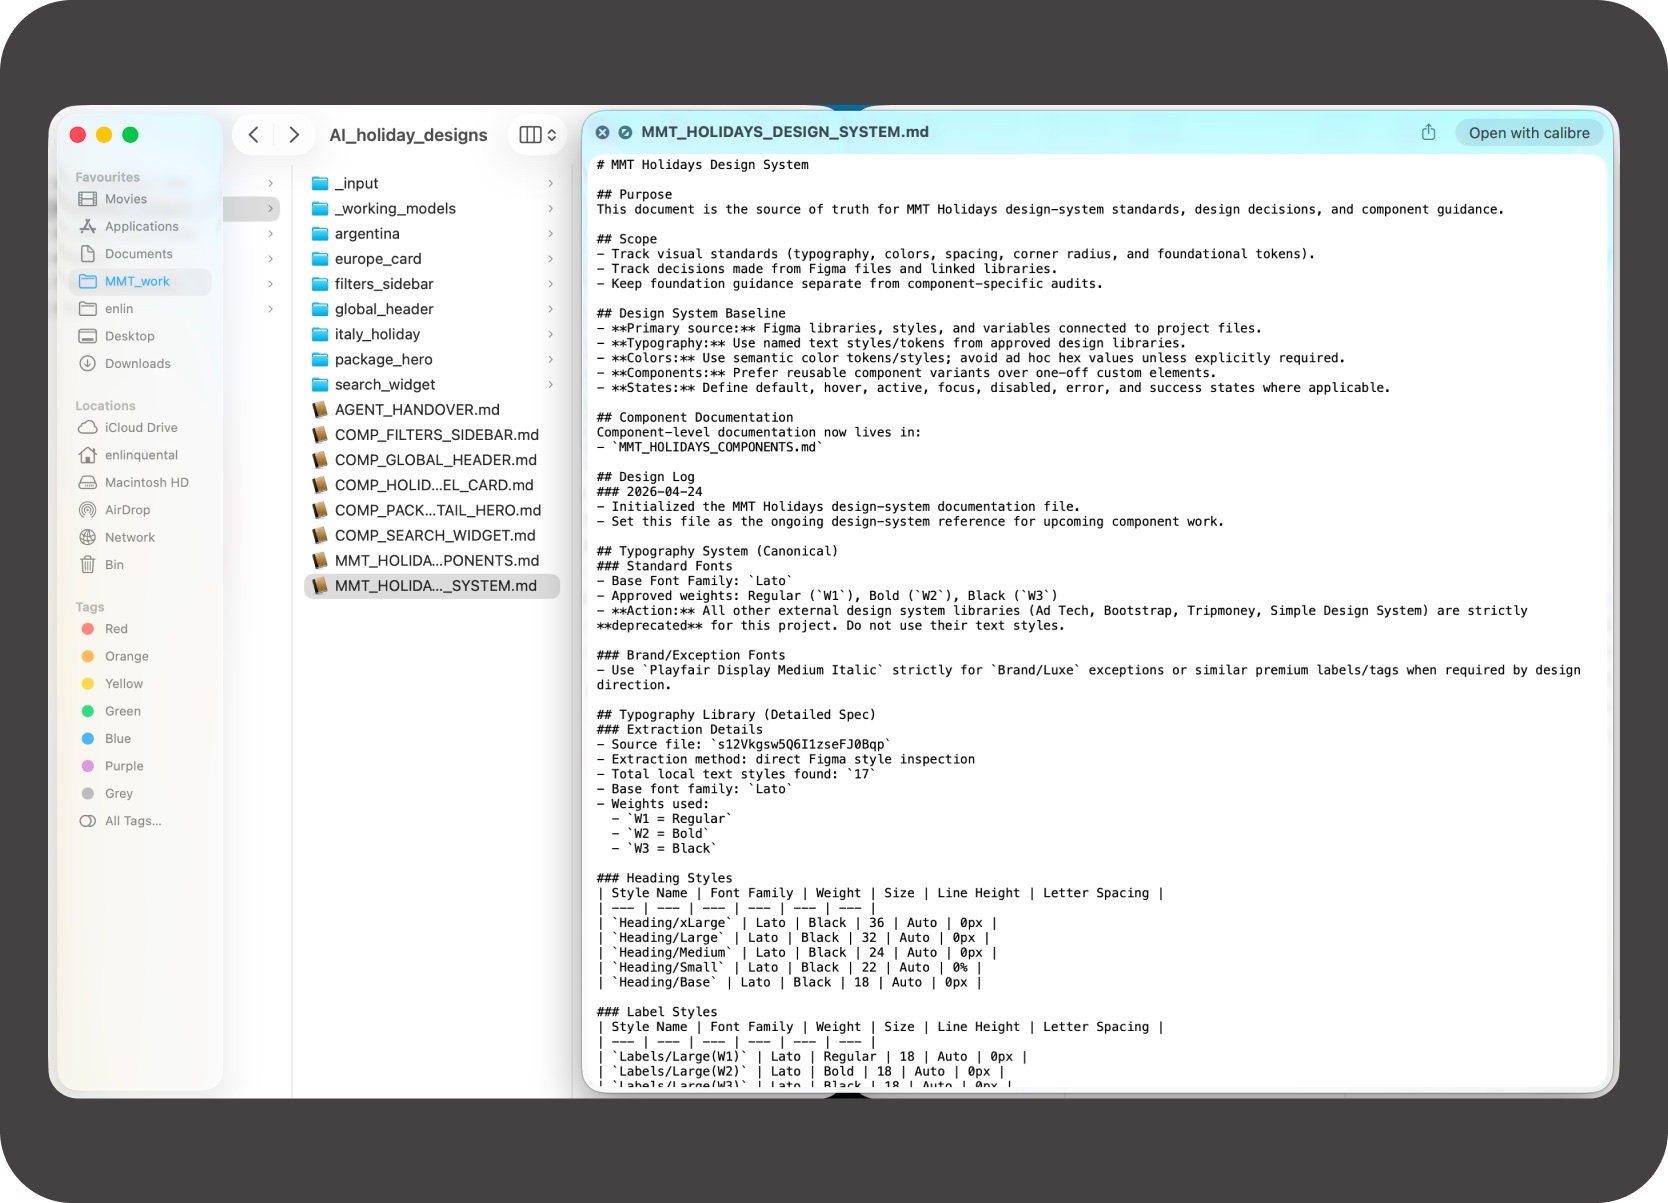Expand global_header folder chevron
Screen dimensions: 1668x1203
pos(550,309)
